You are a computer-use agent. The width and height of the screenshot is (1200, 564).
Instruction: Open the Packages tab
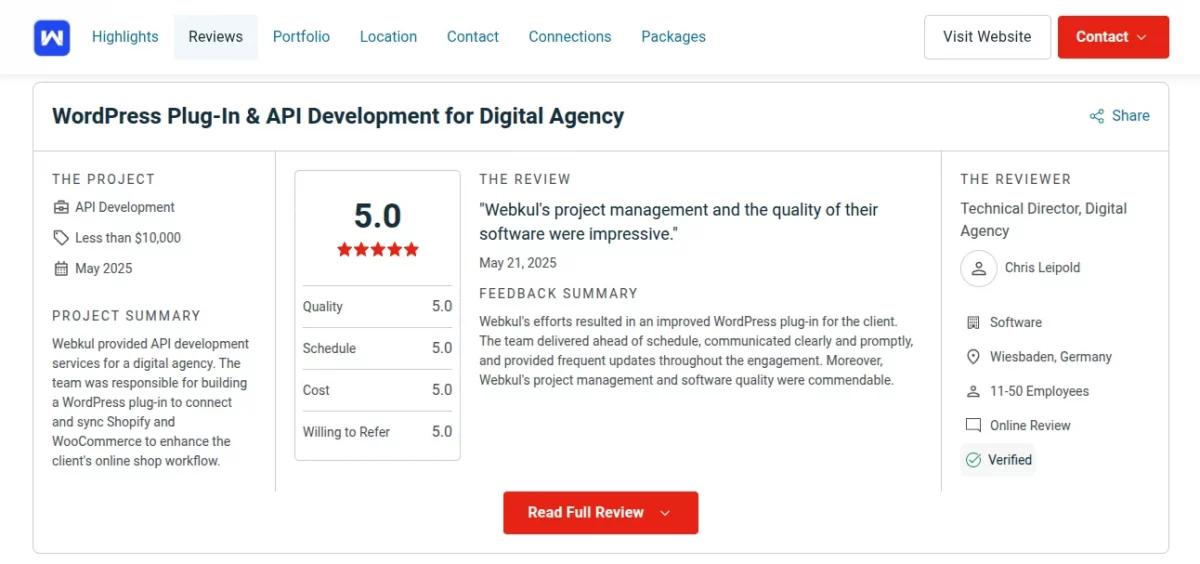[x=673, y=36]
